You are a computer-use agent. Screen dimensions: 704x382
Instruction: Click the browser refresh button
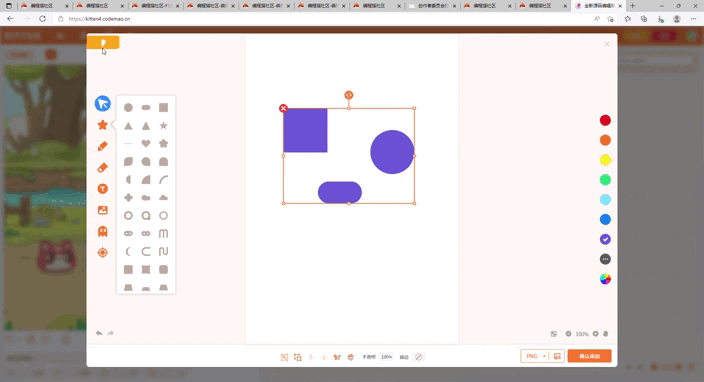click(42, 19)
